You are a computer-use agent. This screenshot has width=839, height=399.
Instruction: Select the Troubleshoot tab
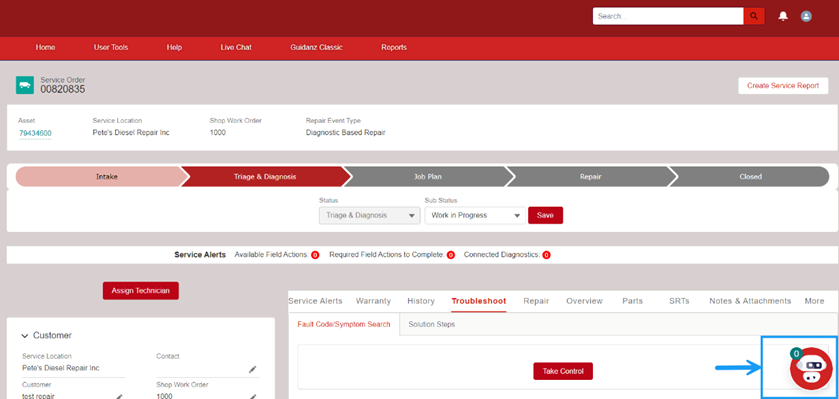point(479,301)
